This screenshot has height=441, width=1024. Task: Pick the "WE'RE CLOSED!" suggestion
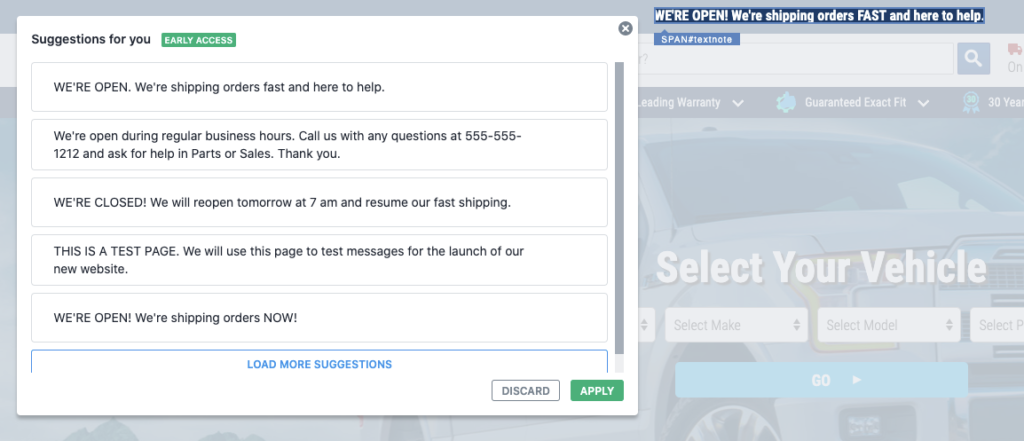(319, 203)
